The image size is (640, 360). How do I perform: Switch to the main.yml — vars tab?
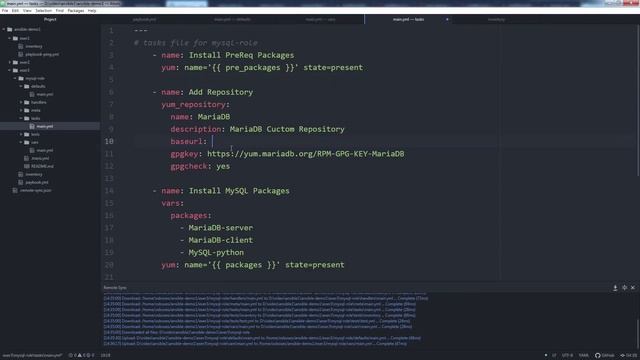click(320, 19)
